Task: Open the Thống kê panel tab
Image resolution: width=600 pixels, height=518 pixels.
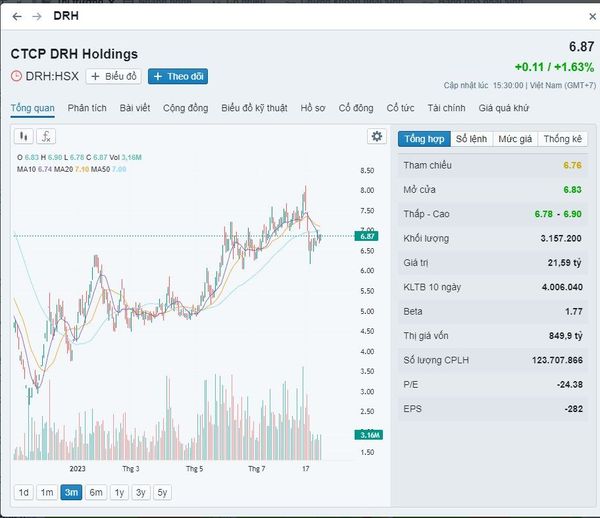Action: coord(562,139)
